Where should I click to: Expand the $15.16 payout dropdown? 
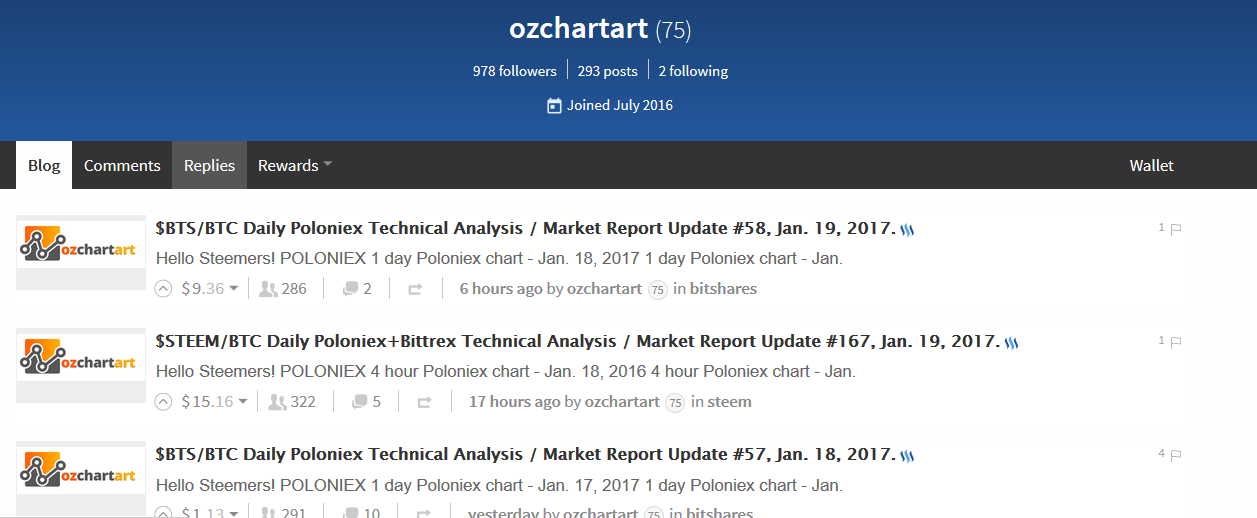coord(242,402)
